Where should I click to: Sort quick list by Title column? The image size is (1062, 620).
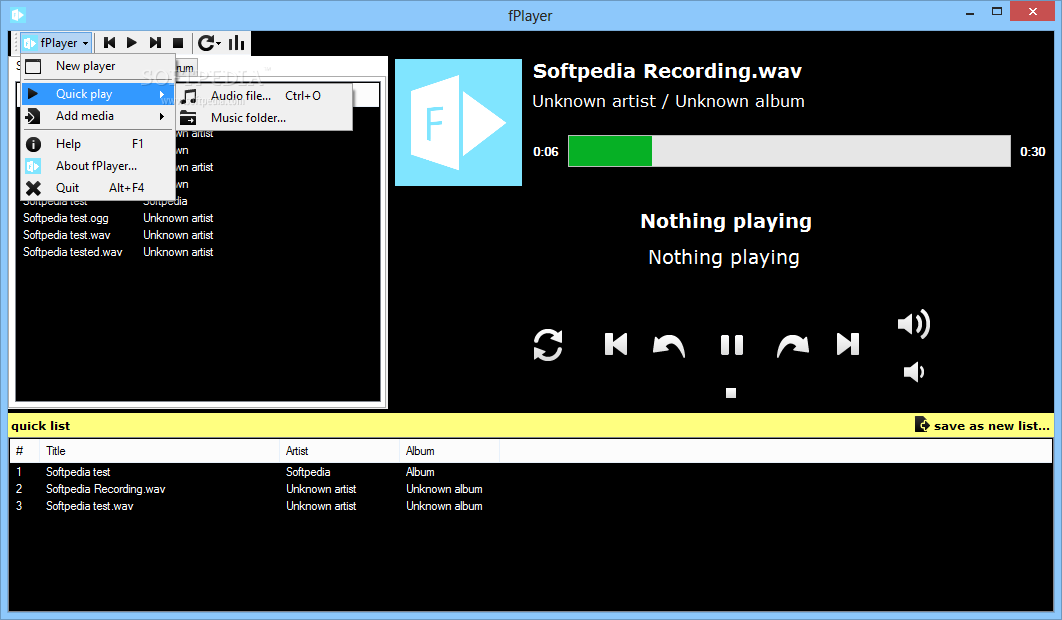click(x=161, y=451)
